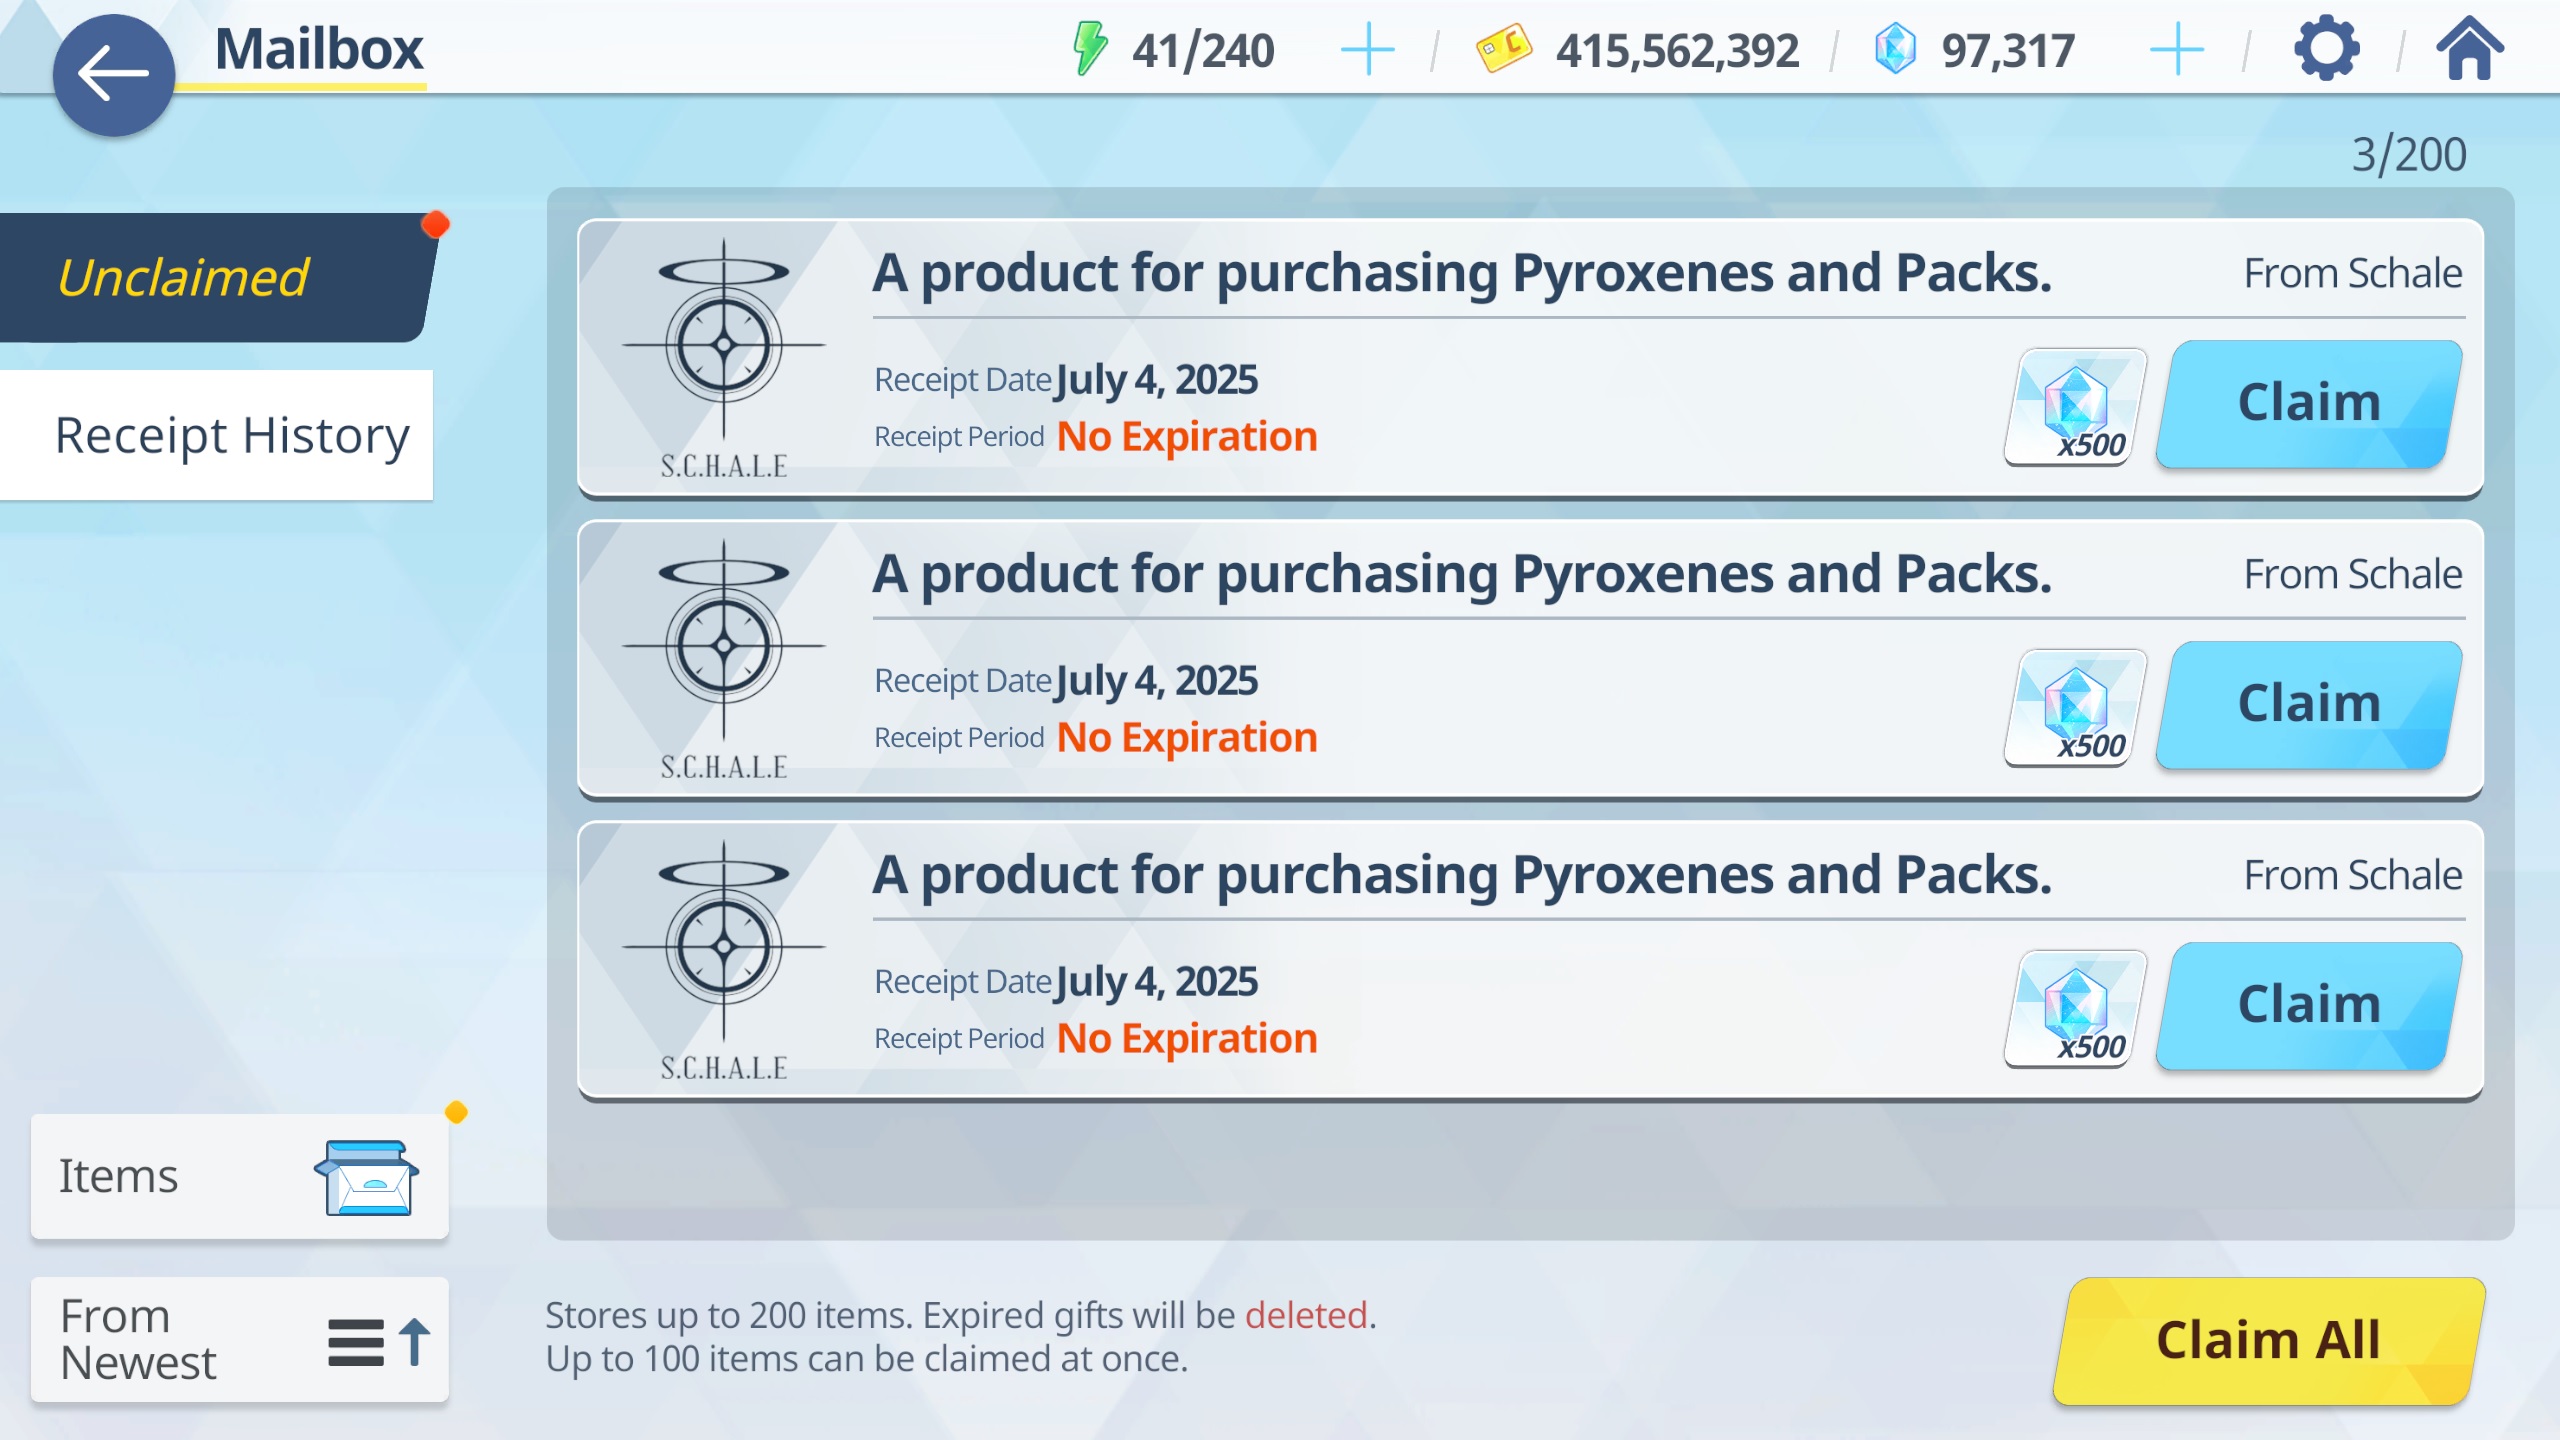Tap From Schale label on third mail
This screenshot has width=2560, height=1440.
click(2353, 875)
